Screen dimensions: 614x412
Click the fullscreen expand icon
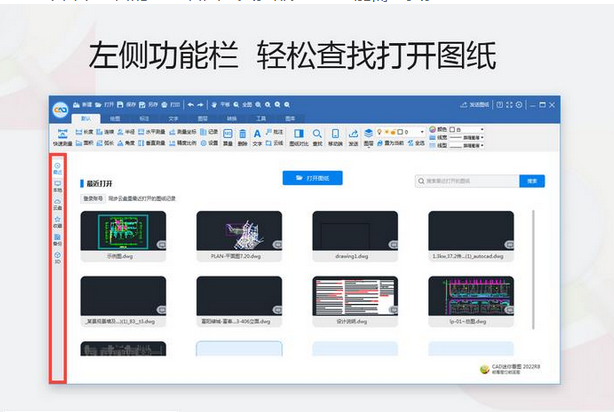pyautogui.click(x=509, y=105)
